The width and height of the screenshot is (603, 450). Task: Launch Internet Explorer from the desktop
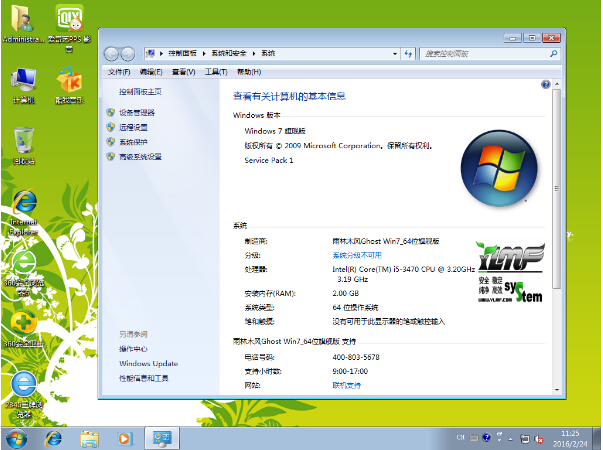pyautogui.click(x=24, y=212)
